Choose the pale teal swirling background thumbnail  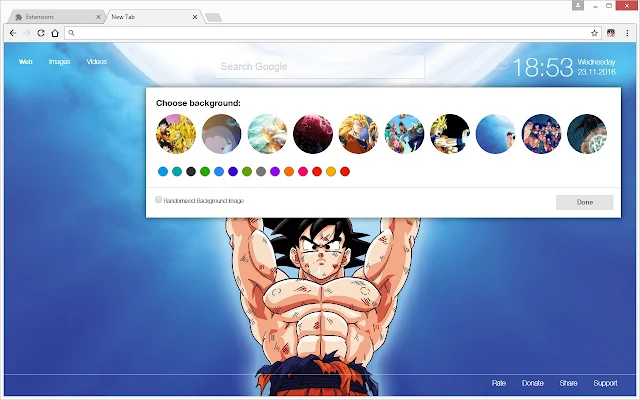click(267, 134)
